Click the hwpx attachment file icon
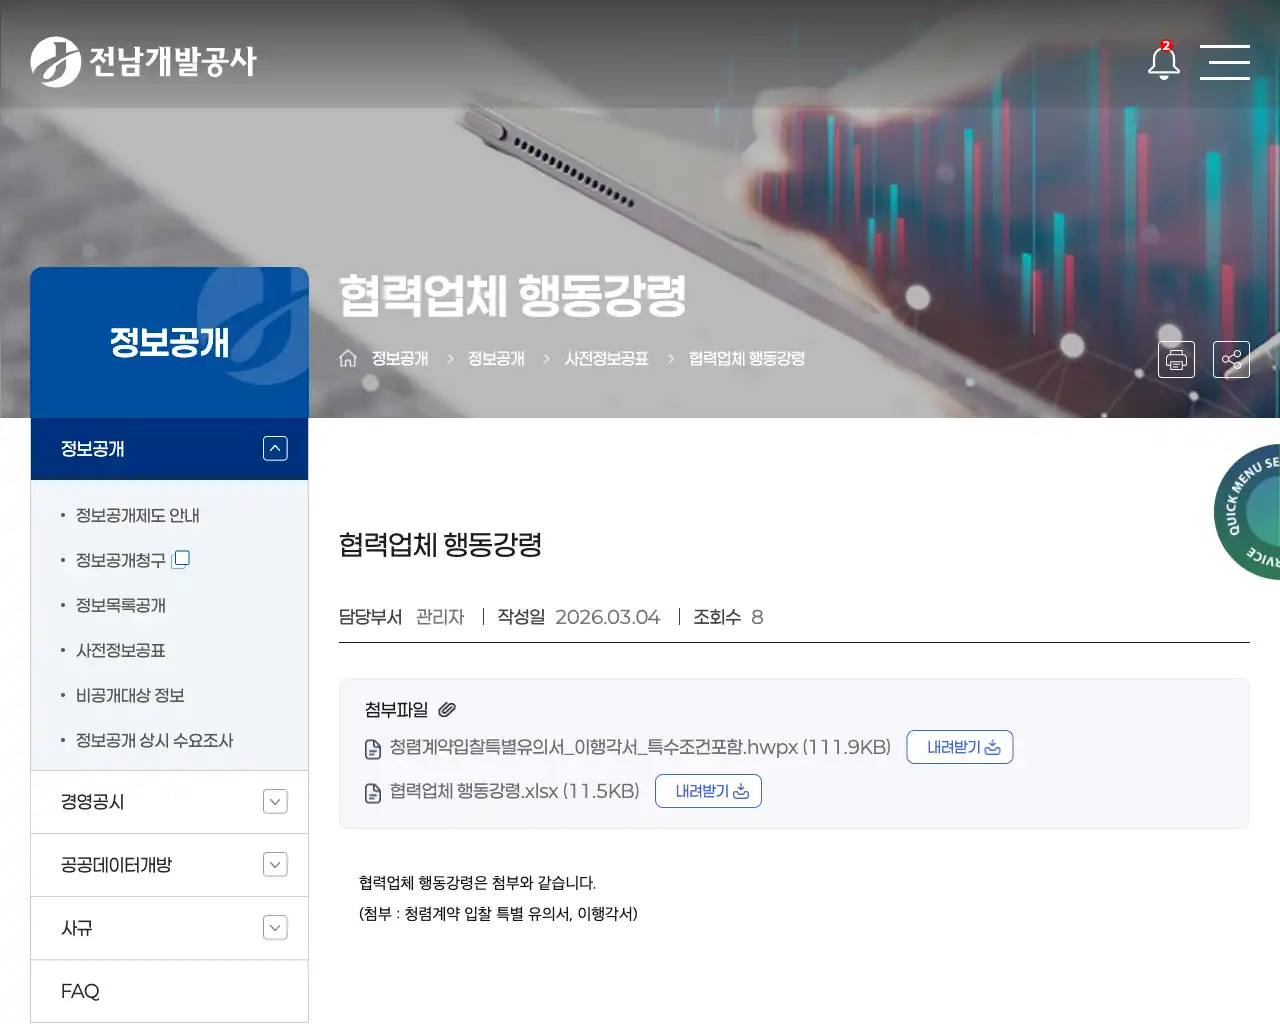 point(373,748)
